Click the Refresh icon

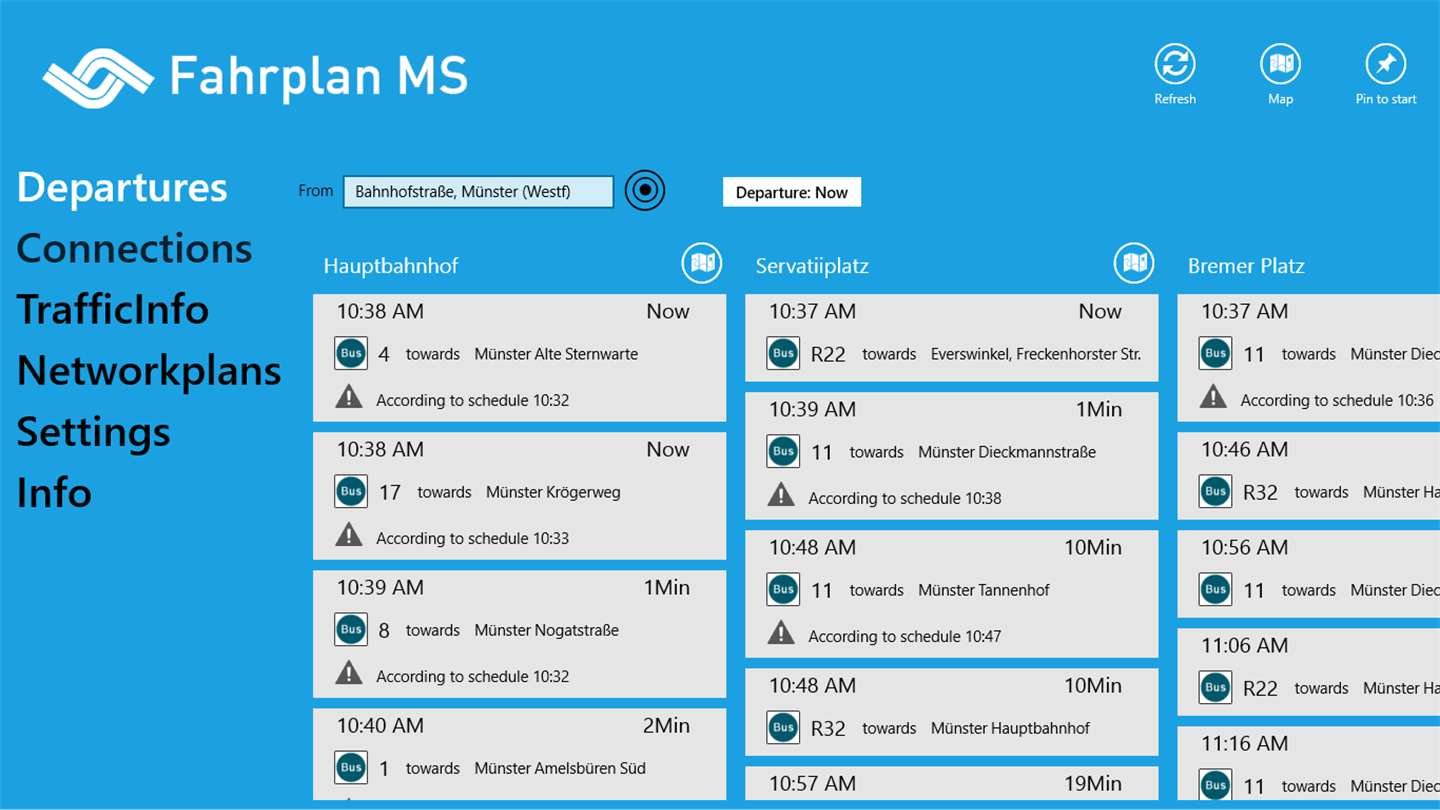1175,64
